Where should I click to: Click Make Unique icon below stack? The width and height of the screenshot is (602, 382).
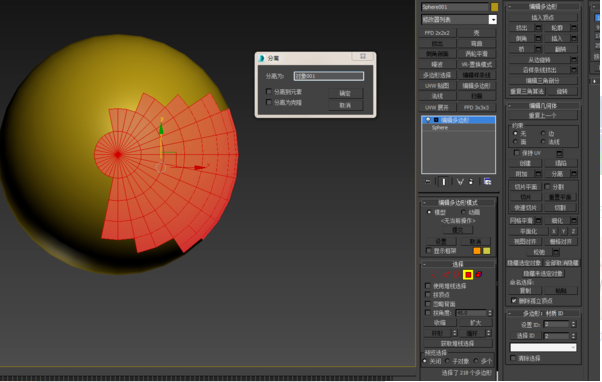point(460,182)
